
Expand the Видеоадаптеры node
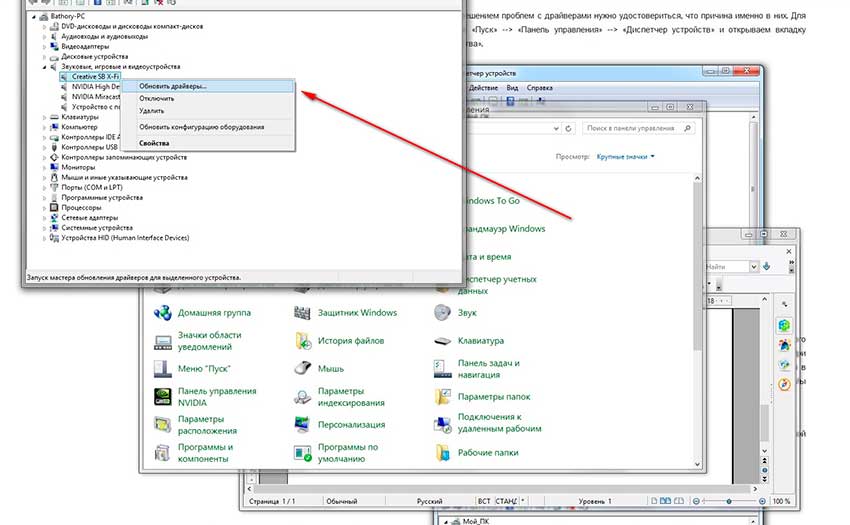point(44,46)
